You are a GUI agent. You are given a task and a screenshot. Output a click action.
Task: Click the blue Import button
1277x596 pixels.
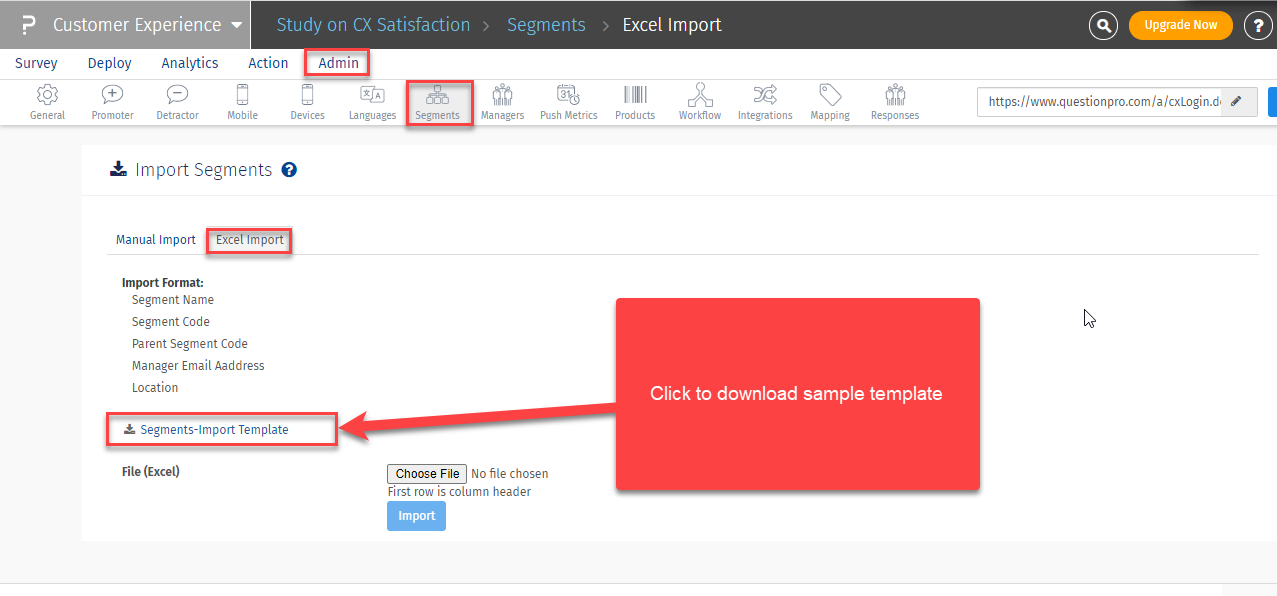click(x=416, y=516)
